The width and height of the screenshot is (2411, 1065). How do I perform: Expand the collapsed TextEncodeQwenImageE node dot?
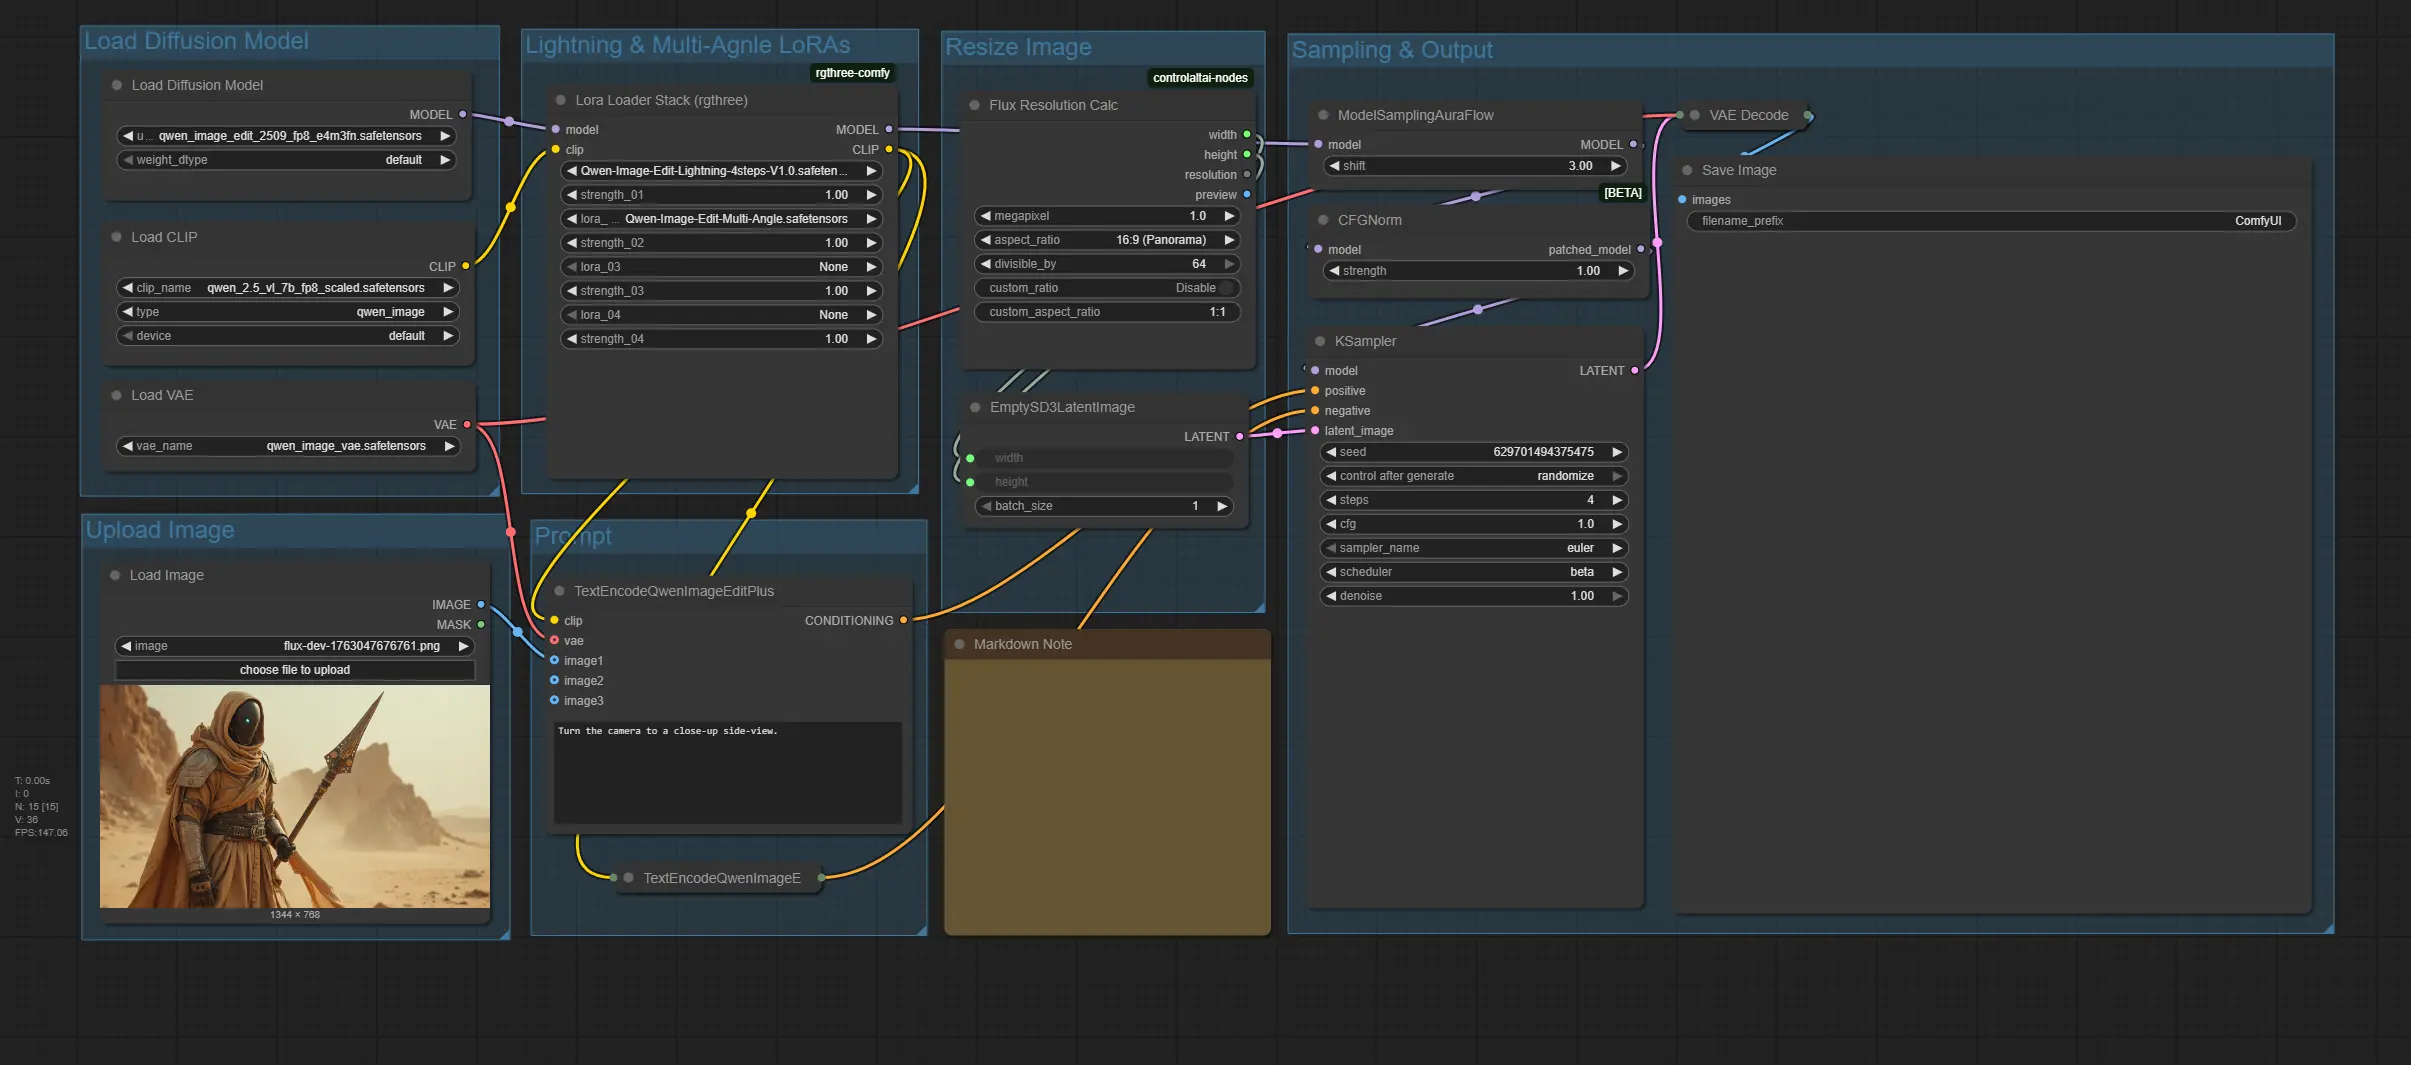click(629, 878)
